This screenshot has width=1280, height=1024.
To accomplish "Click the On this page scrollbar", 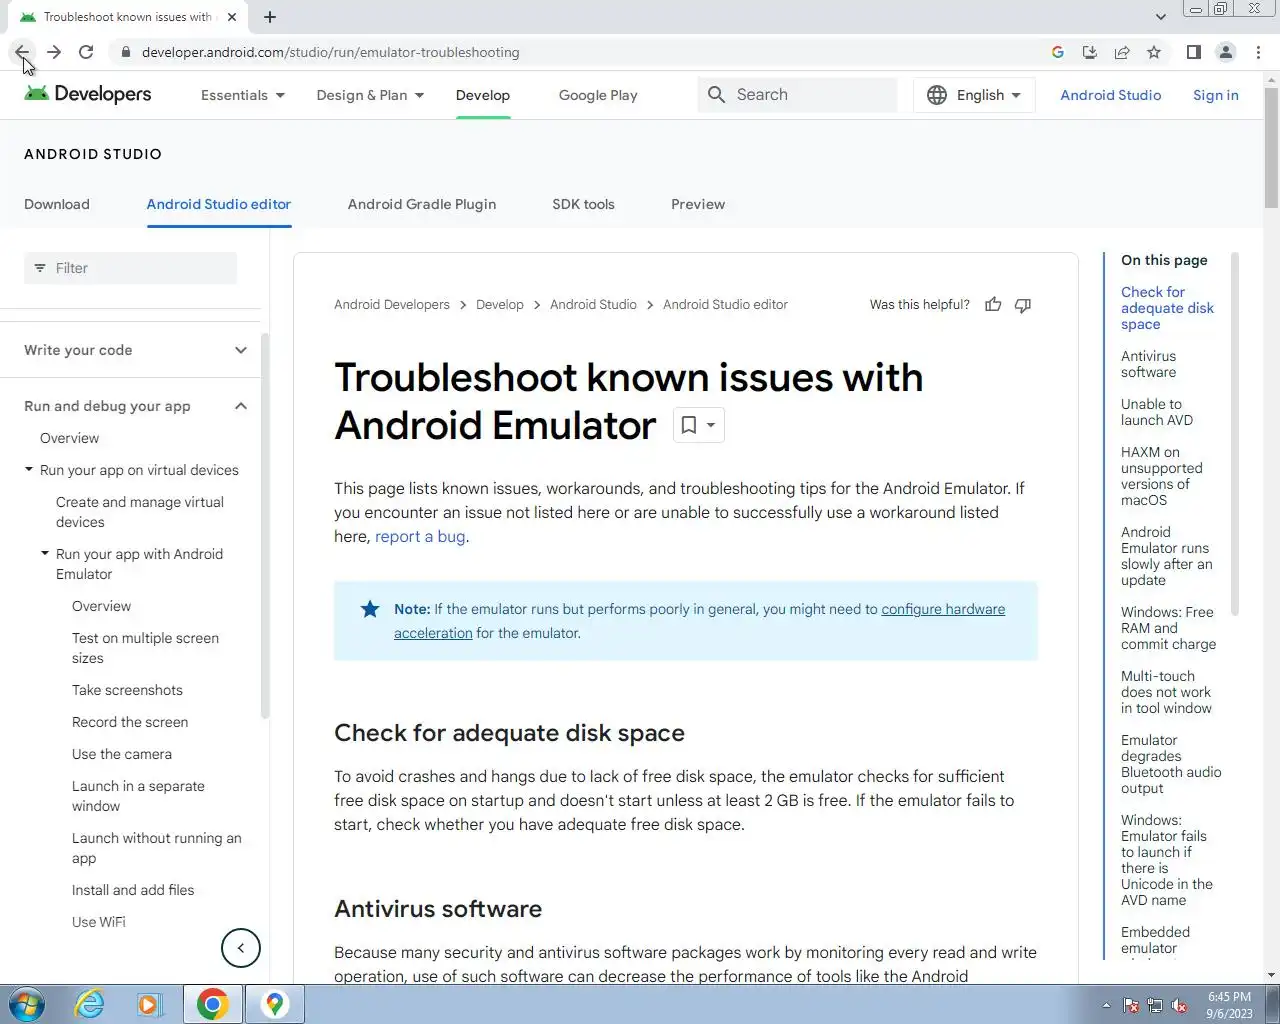I will coord(1234,435).
